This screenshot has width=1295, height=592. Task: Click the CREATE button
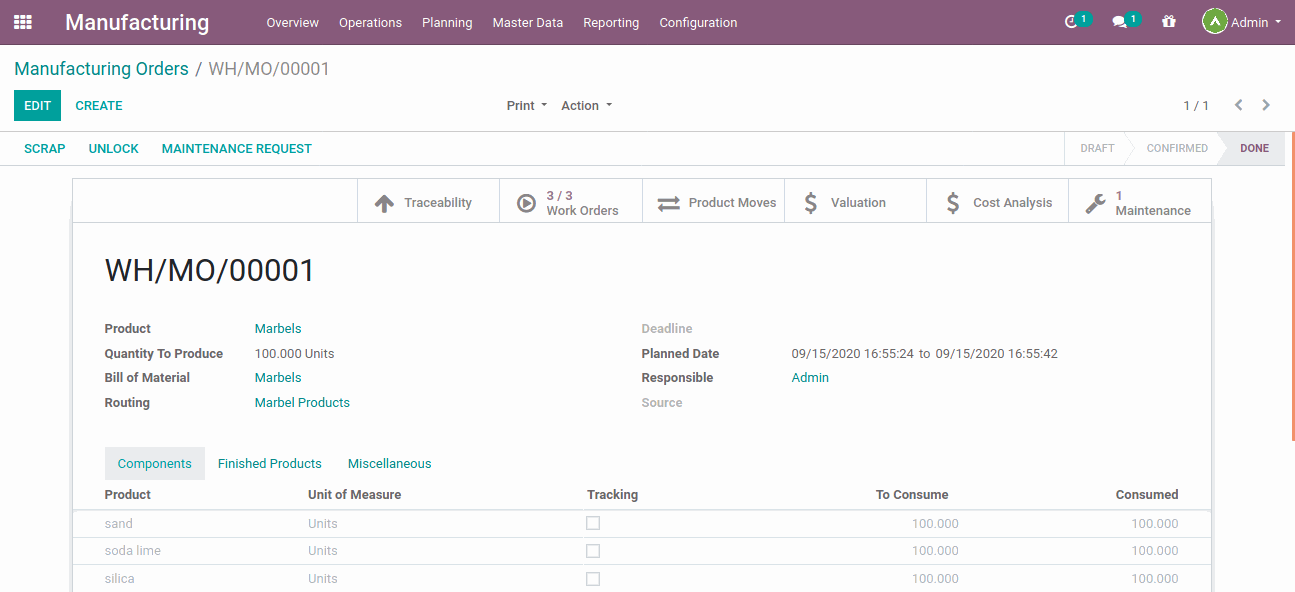[99, 105]
